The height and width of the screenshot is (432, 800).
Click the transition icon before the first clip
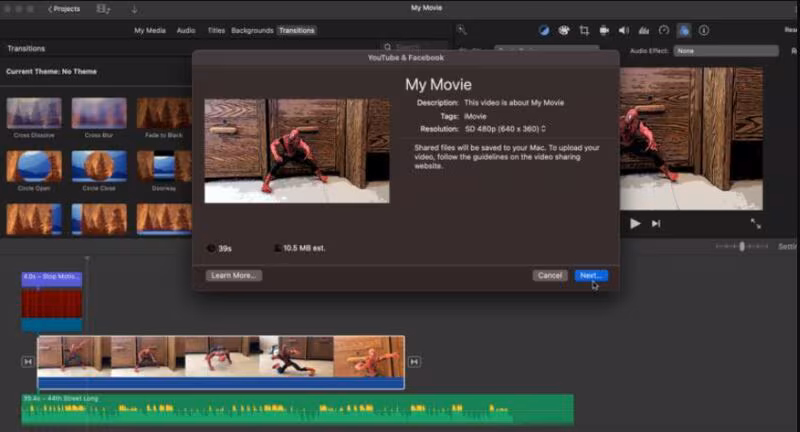tap(28, 362)
